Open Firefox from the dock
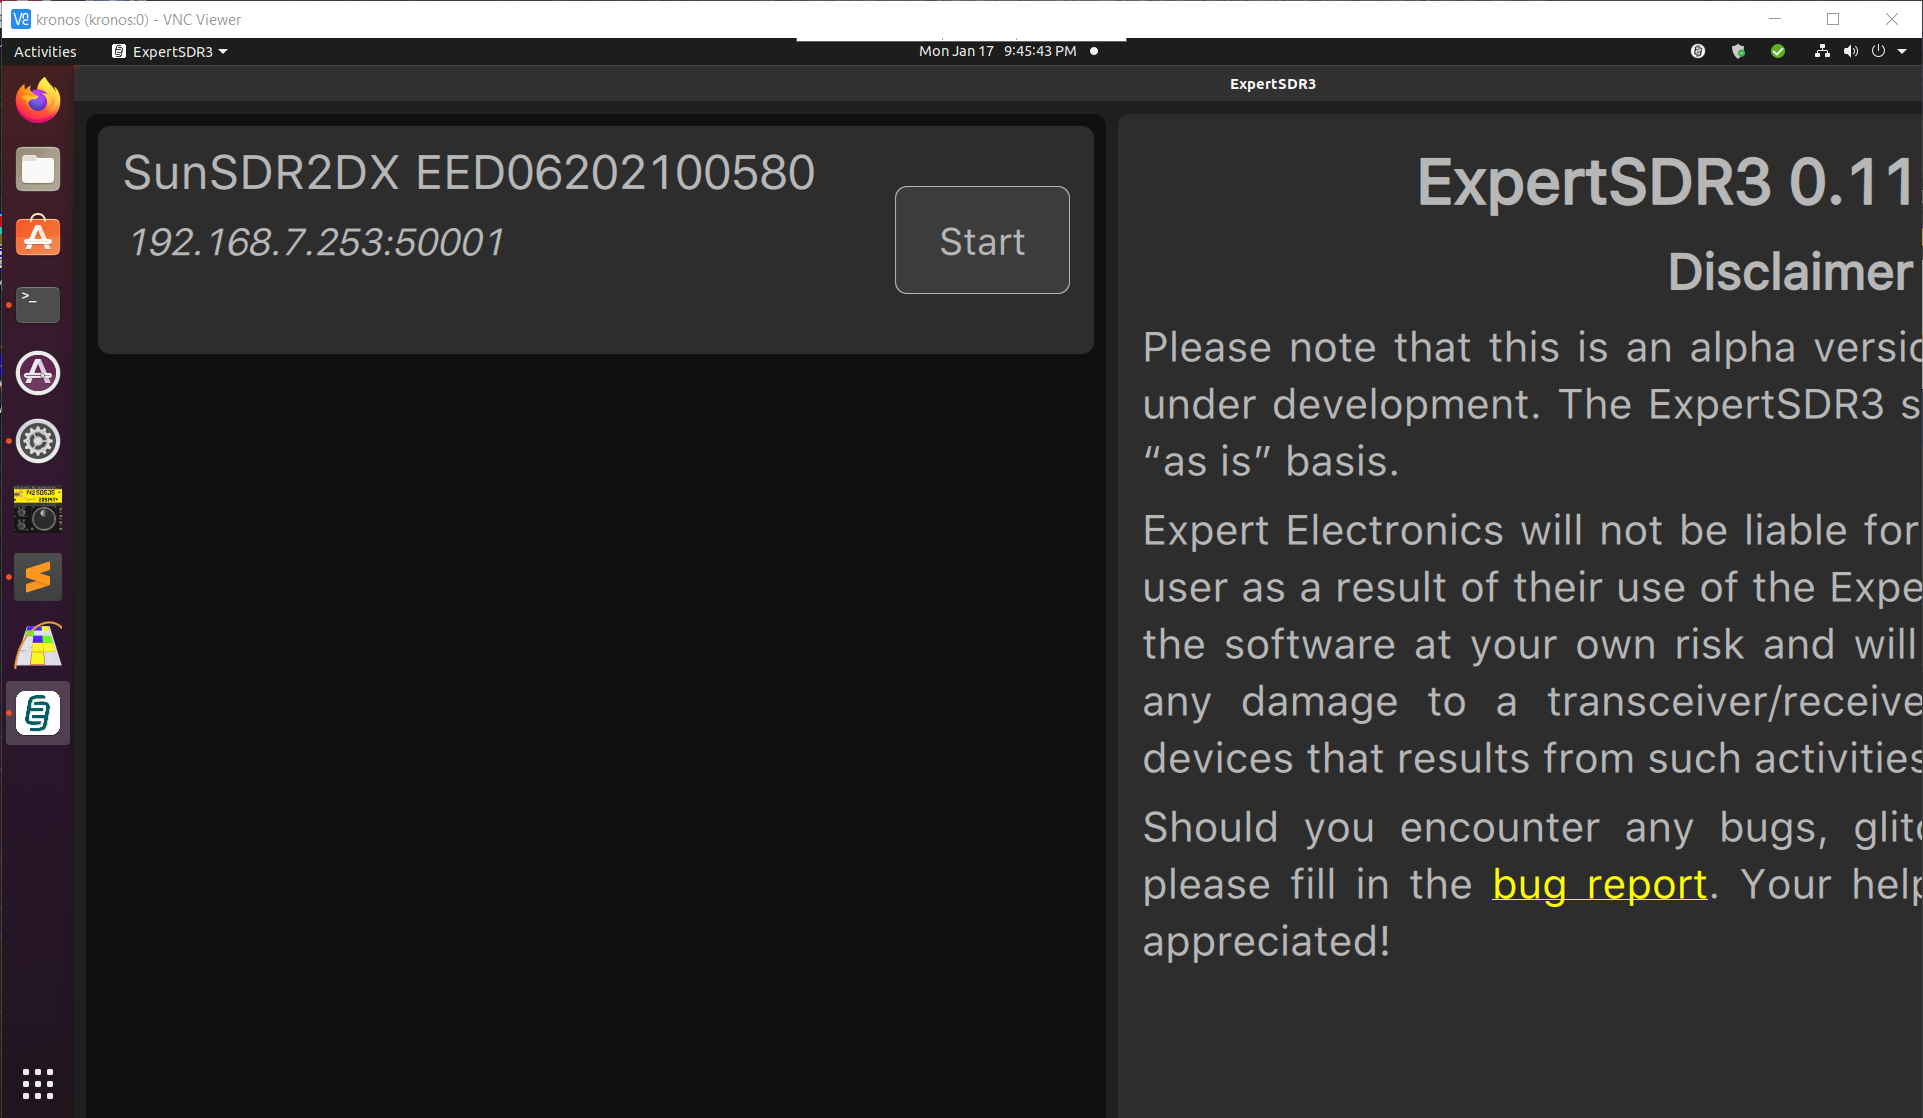The image size is (1923, 1118). pyautogui.click(x=38, y=100)
